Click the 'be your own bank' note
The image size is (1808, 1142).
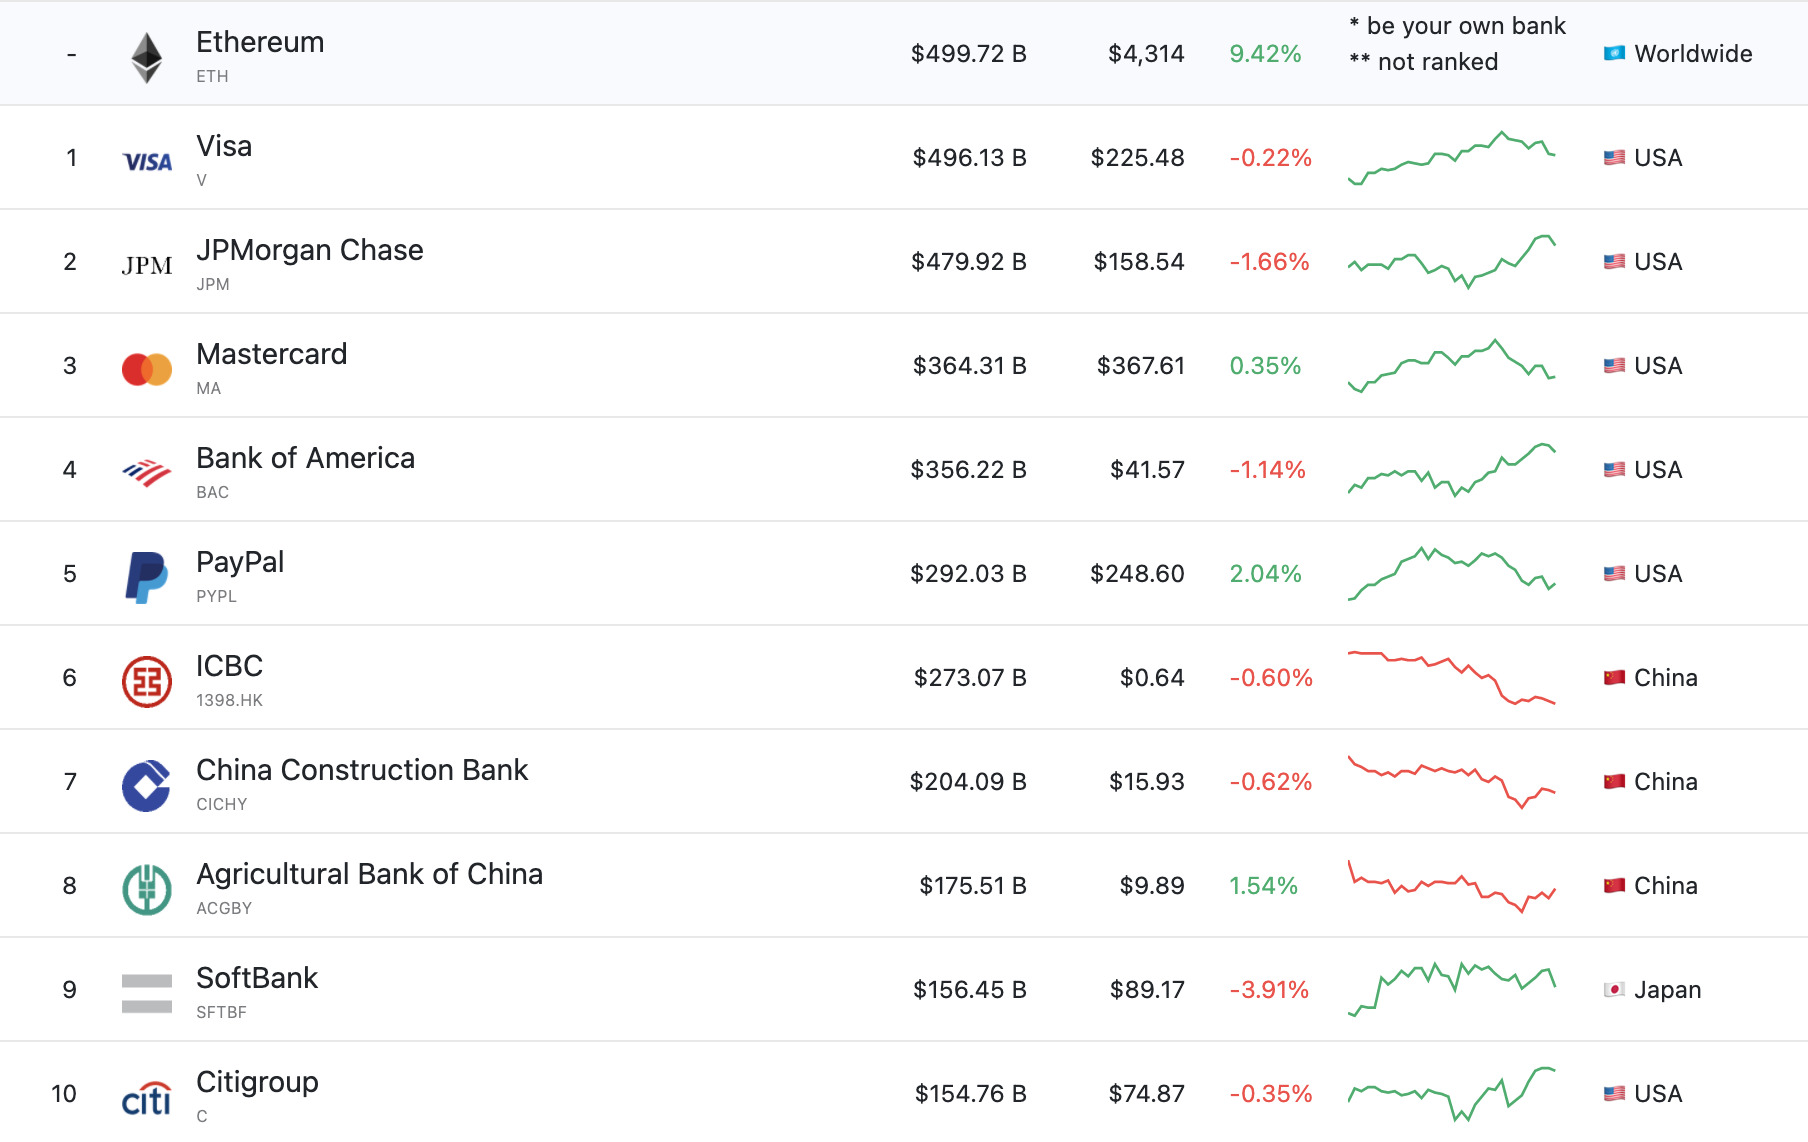click(x=1457, y=26)
